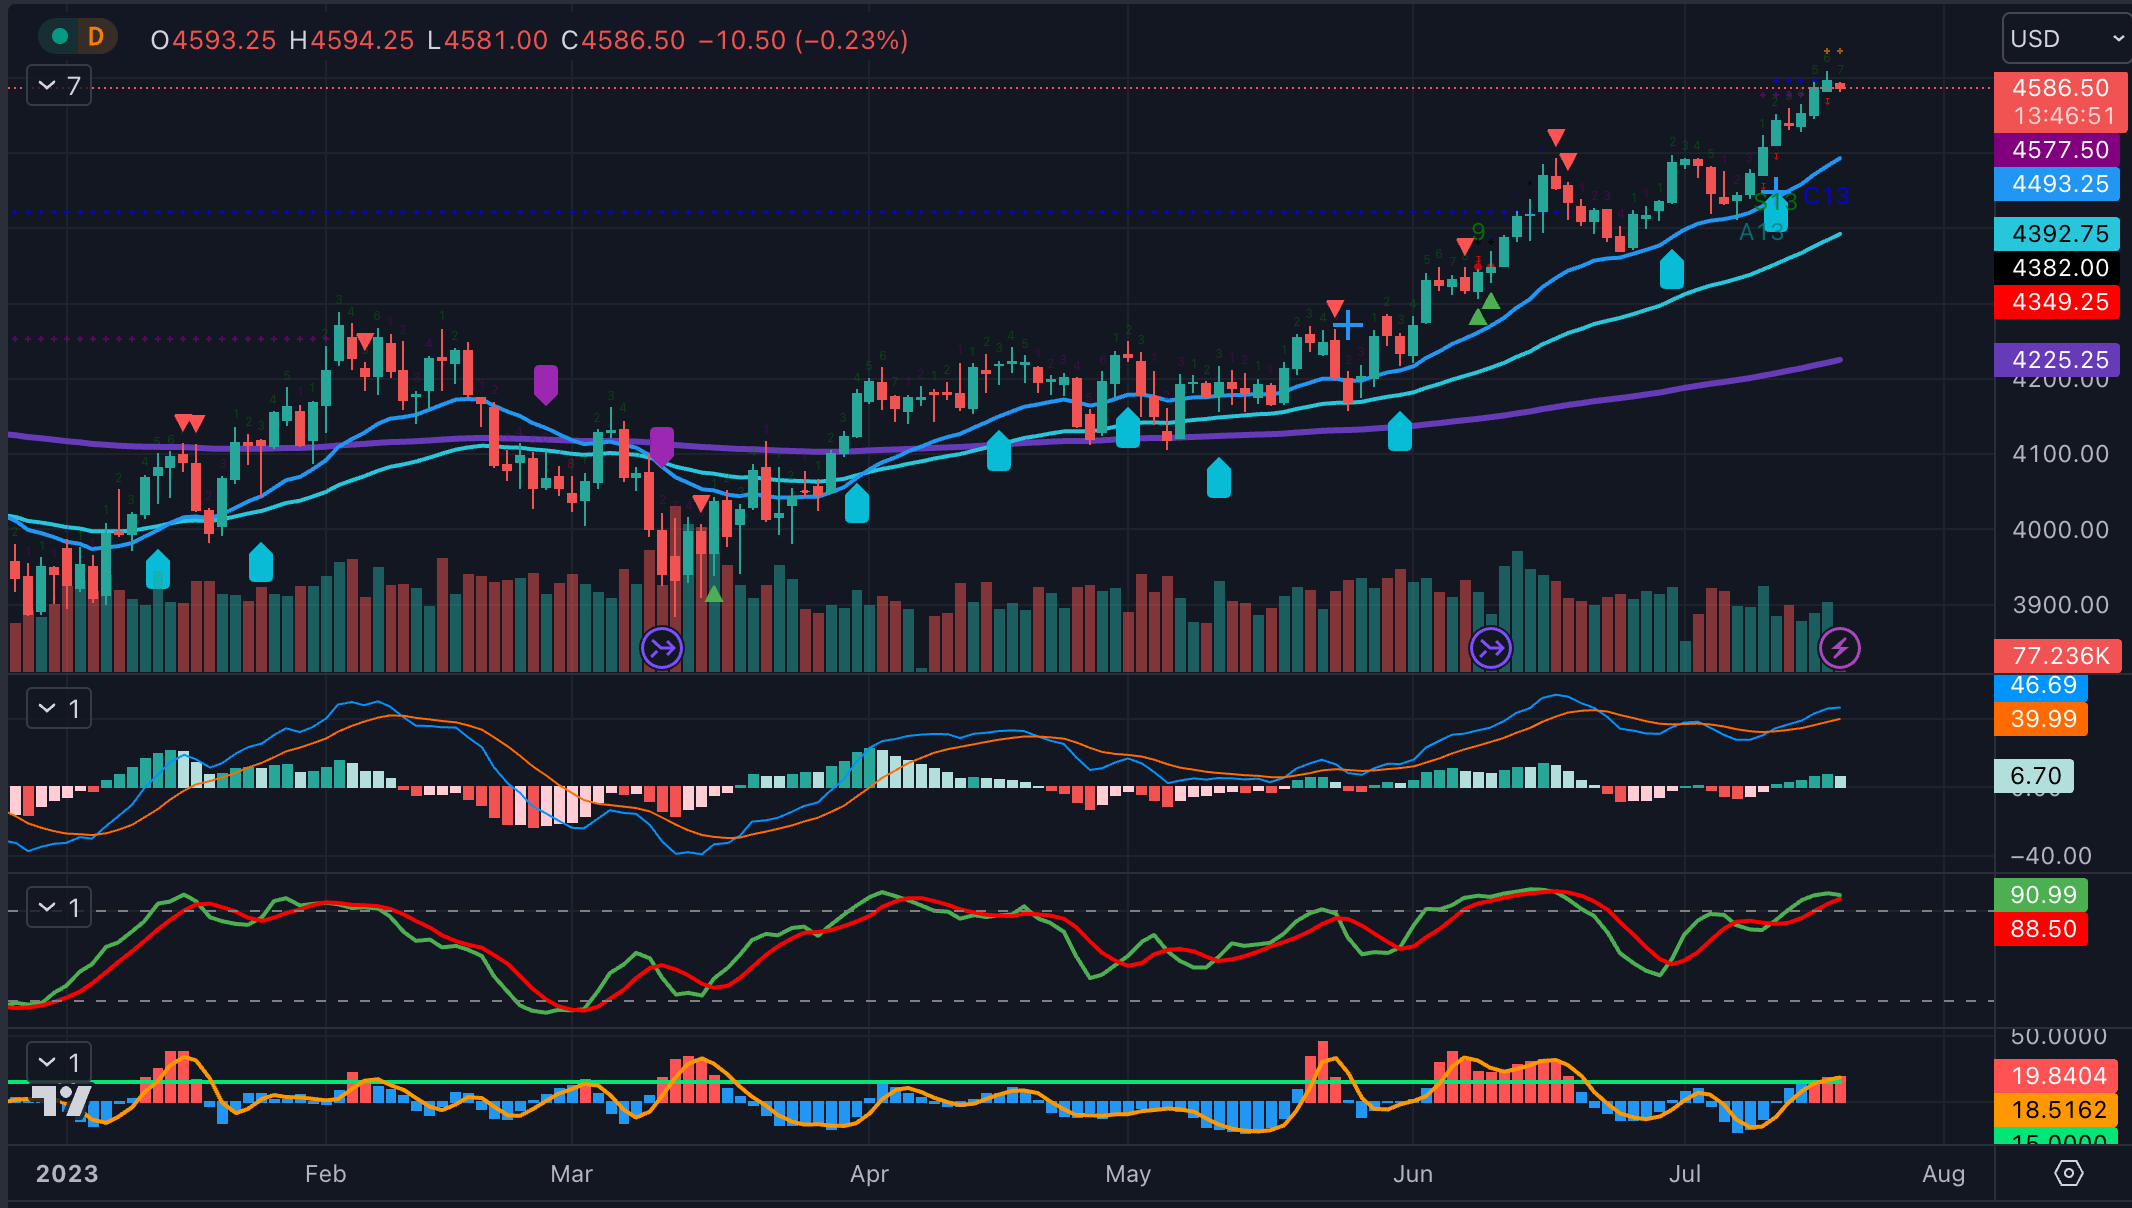Click the cyan buy marker in mid-May

point(1219,478)
